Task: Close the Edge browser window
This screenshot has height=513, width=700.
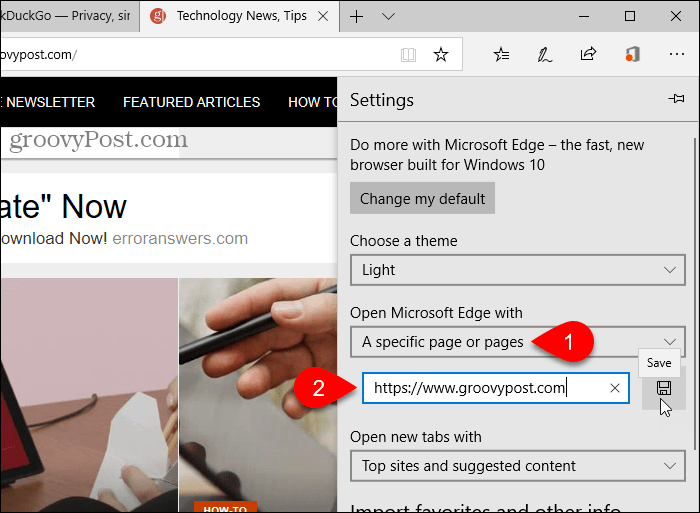Action: tap(675, 17)
